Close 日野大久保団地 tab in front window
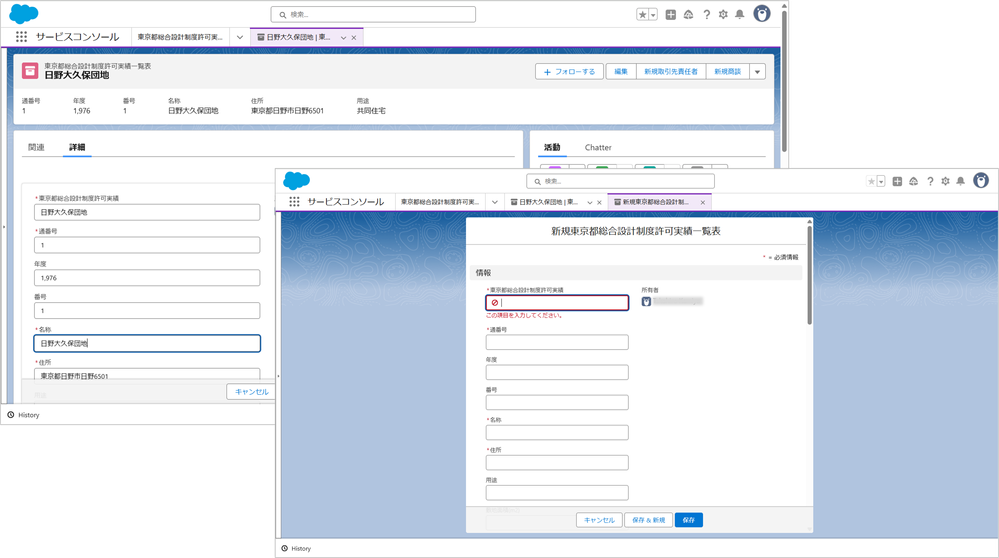Image resolution: width=999 pixels, height=558 pixels. 600,203
